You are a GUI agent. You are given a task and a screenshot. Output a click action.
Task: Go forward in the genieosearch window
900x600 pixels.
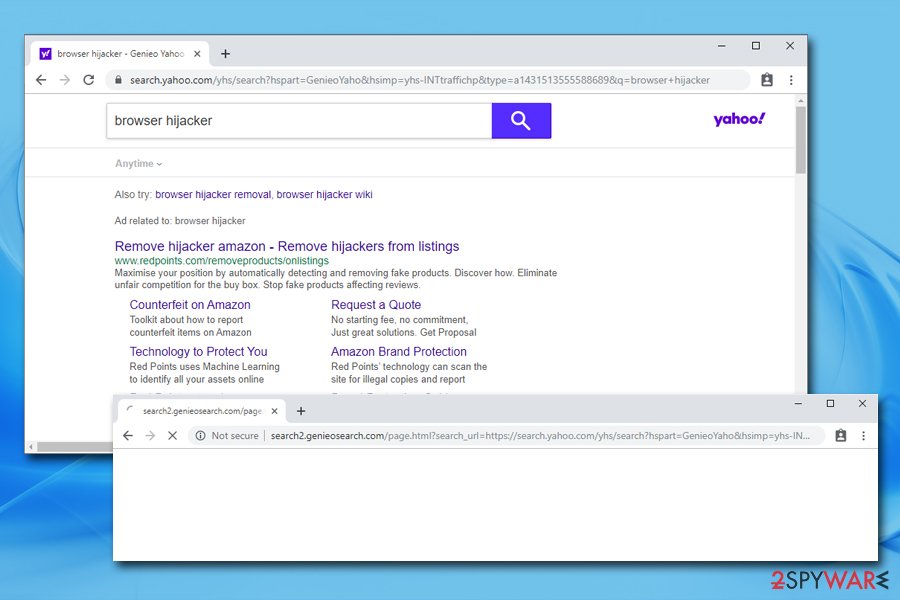tap(150, 436)
